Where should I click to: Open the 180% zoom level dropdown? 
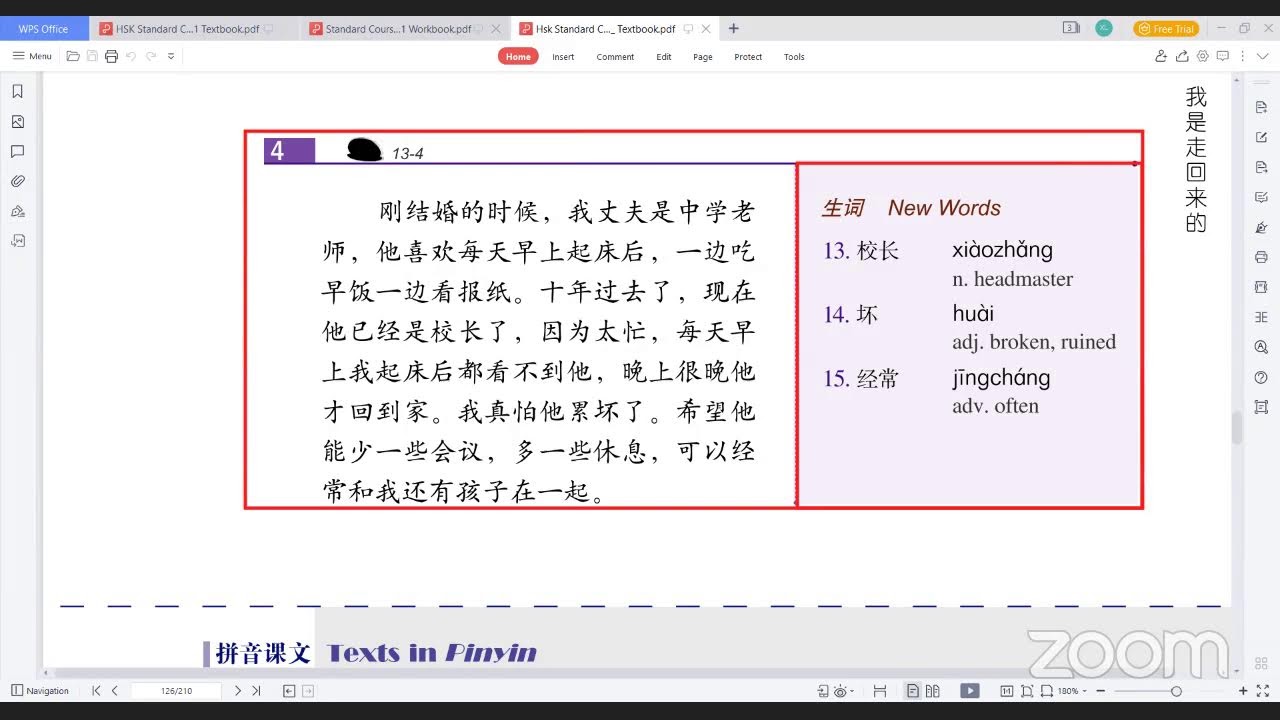pos(1072,691)
